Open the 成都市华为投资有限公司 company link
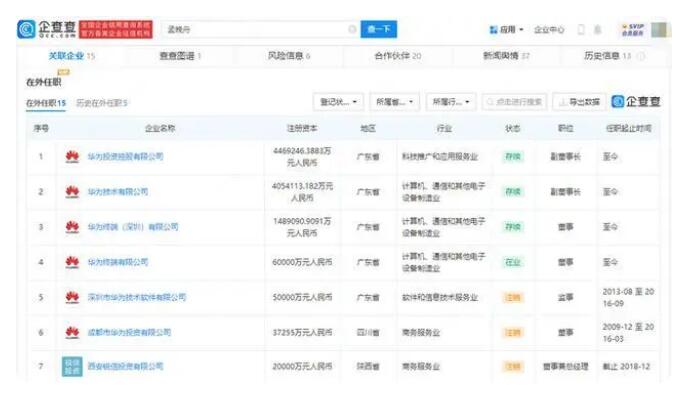The width and height of the screenshot is (690, 394). point(129,333)
